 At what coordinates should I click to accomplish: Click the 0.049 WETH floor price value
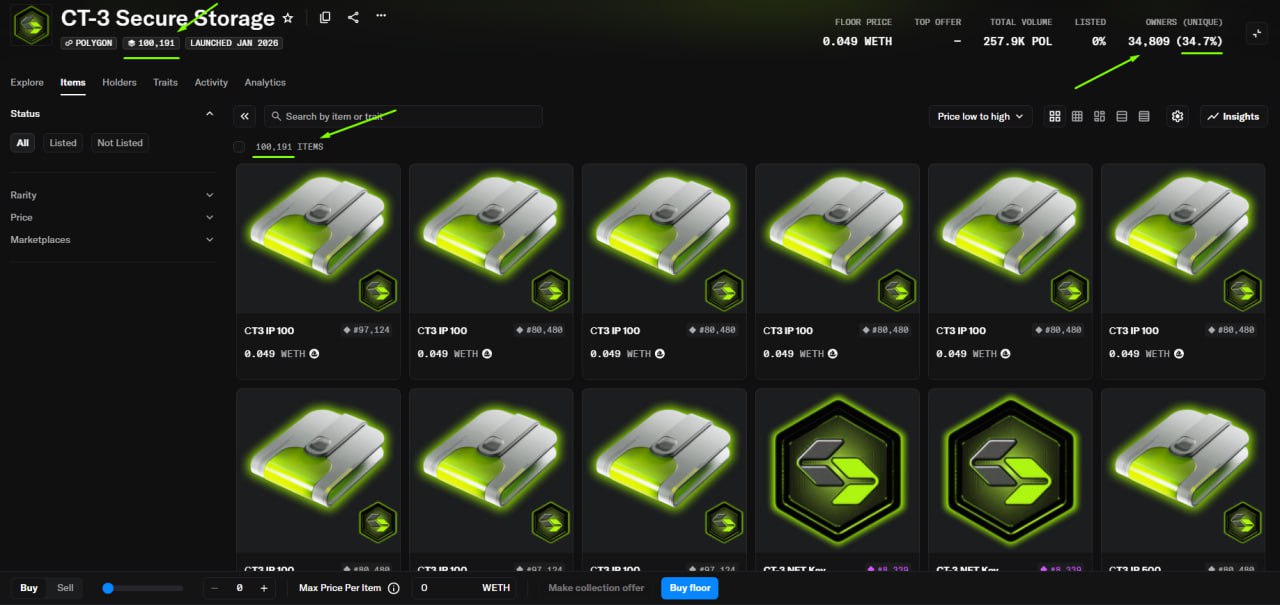tap(857, 41)
